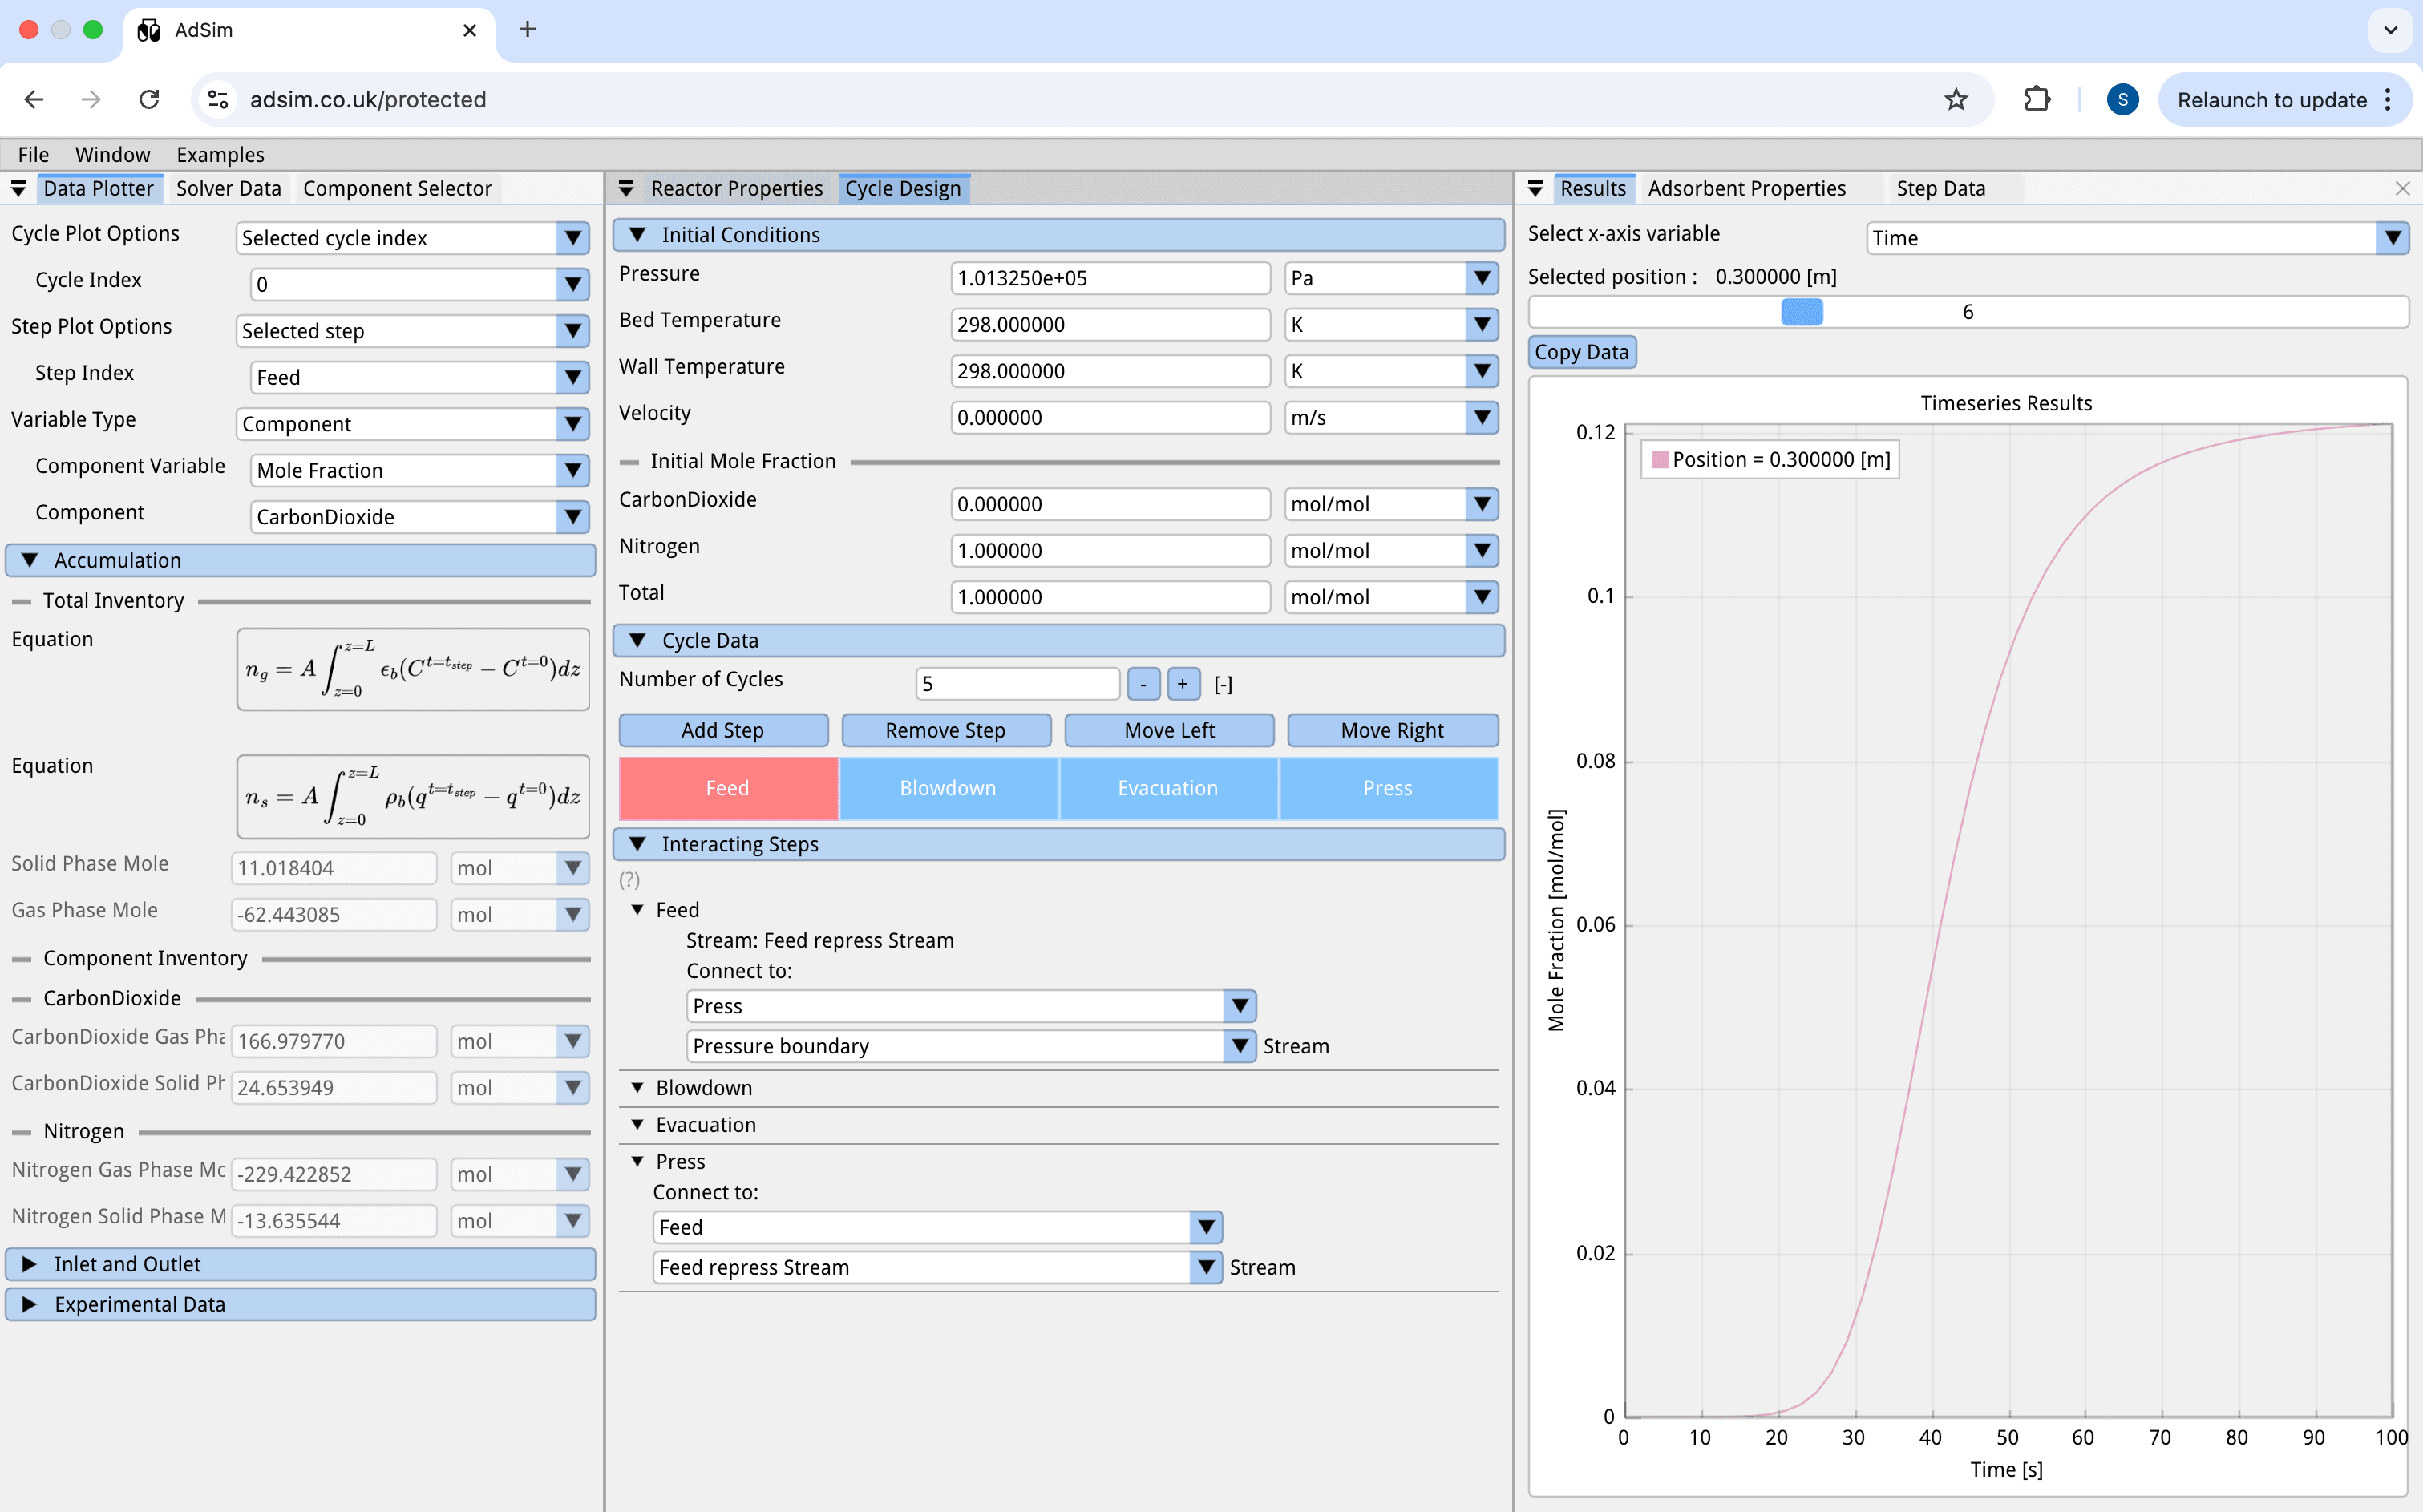This screenshot has width=2423, height=1512.
Task: Click the interacting steps help (?) icon
Action: pyautogui.click(x=629, y=880)
